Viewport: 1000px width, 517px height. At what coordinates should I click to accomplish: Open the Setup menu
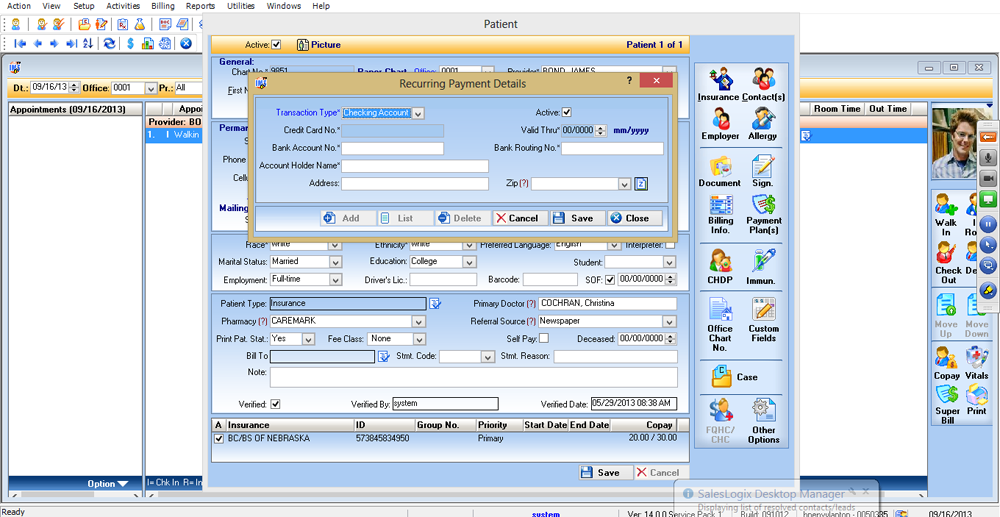[84, 6]
